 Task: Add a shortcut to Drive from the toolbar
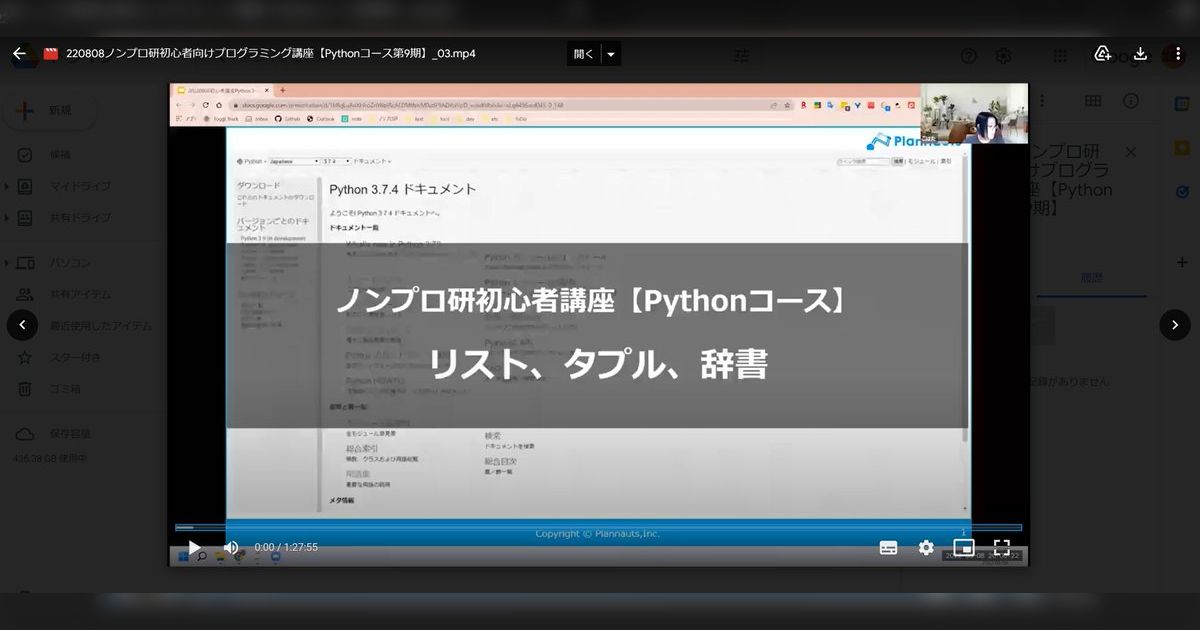tap(1102, 56)
